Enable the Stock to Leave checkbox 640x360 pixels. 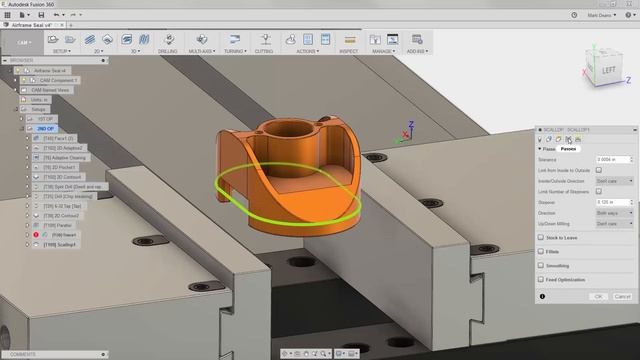coord(541,238)
